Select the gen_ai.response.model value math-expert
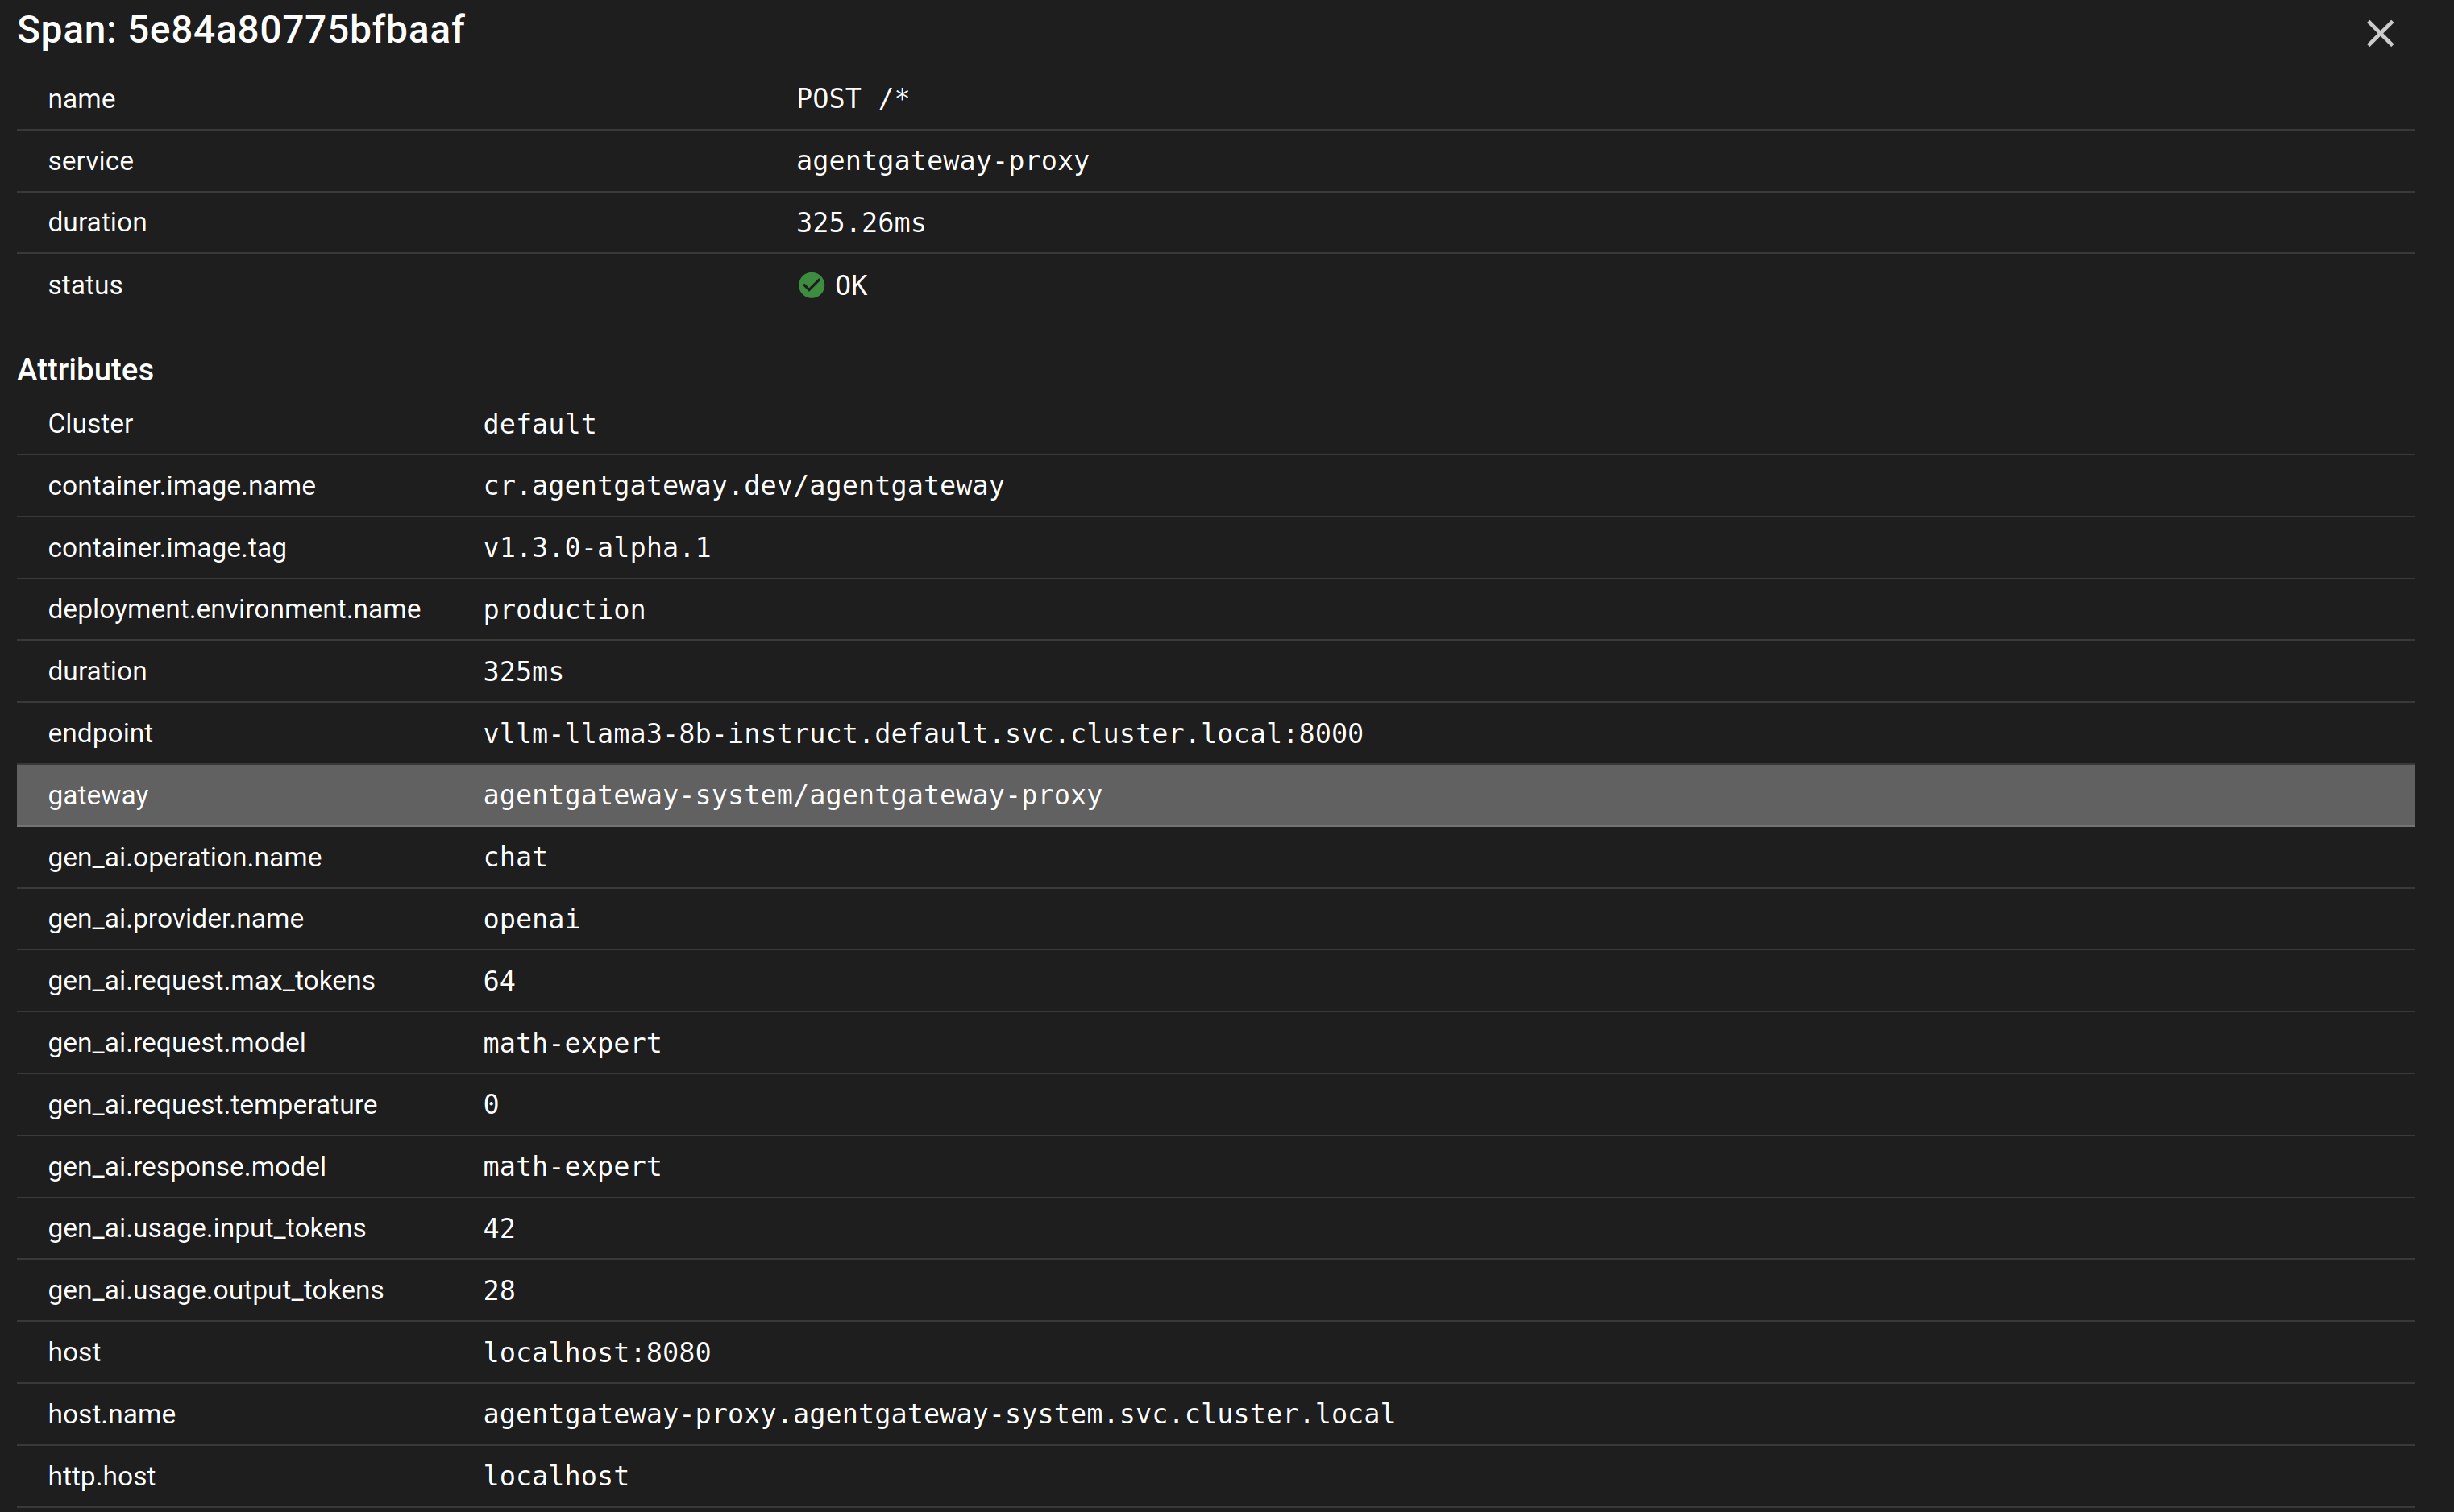The height and width of the screenshot is (1512, 2454). [x=572, y=1167]
